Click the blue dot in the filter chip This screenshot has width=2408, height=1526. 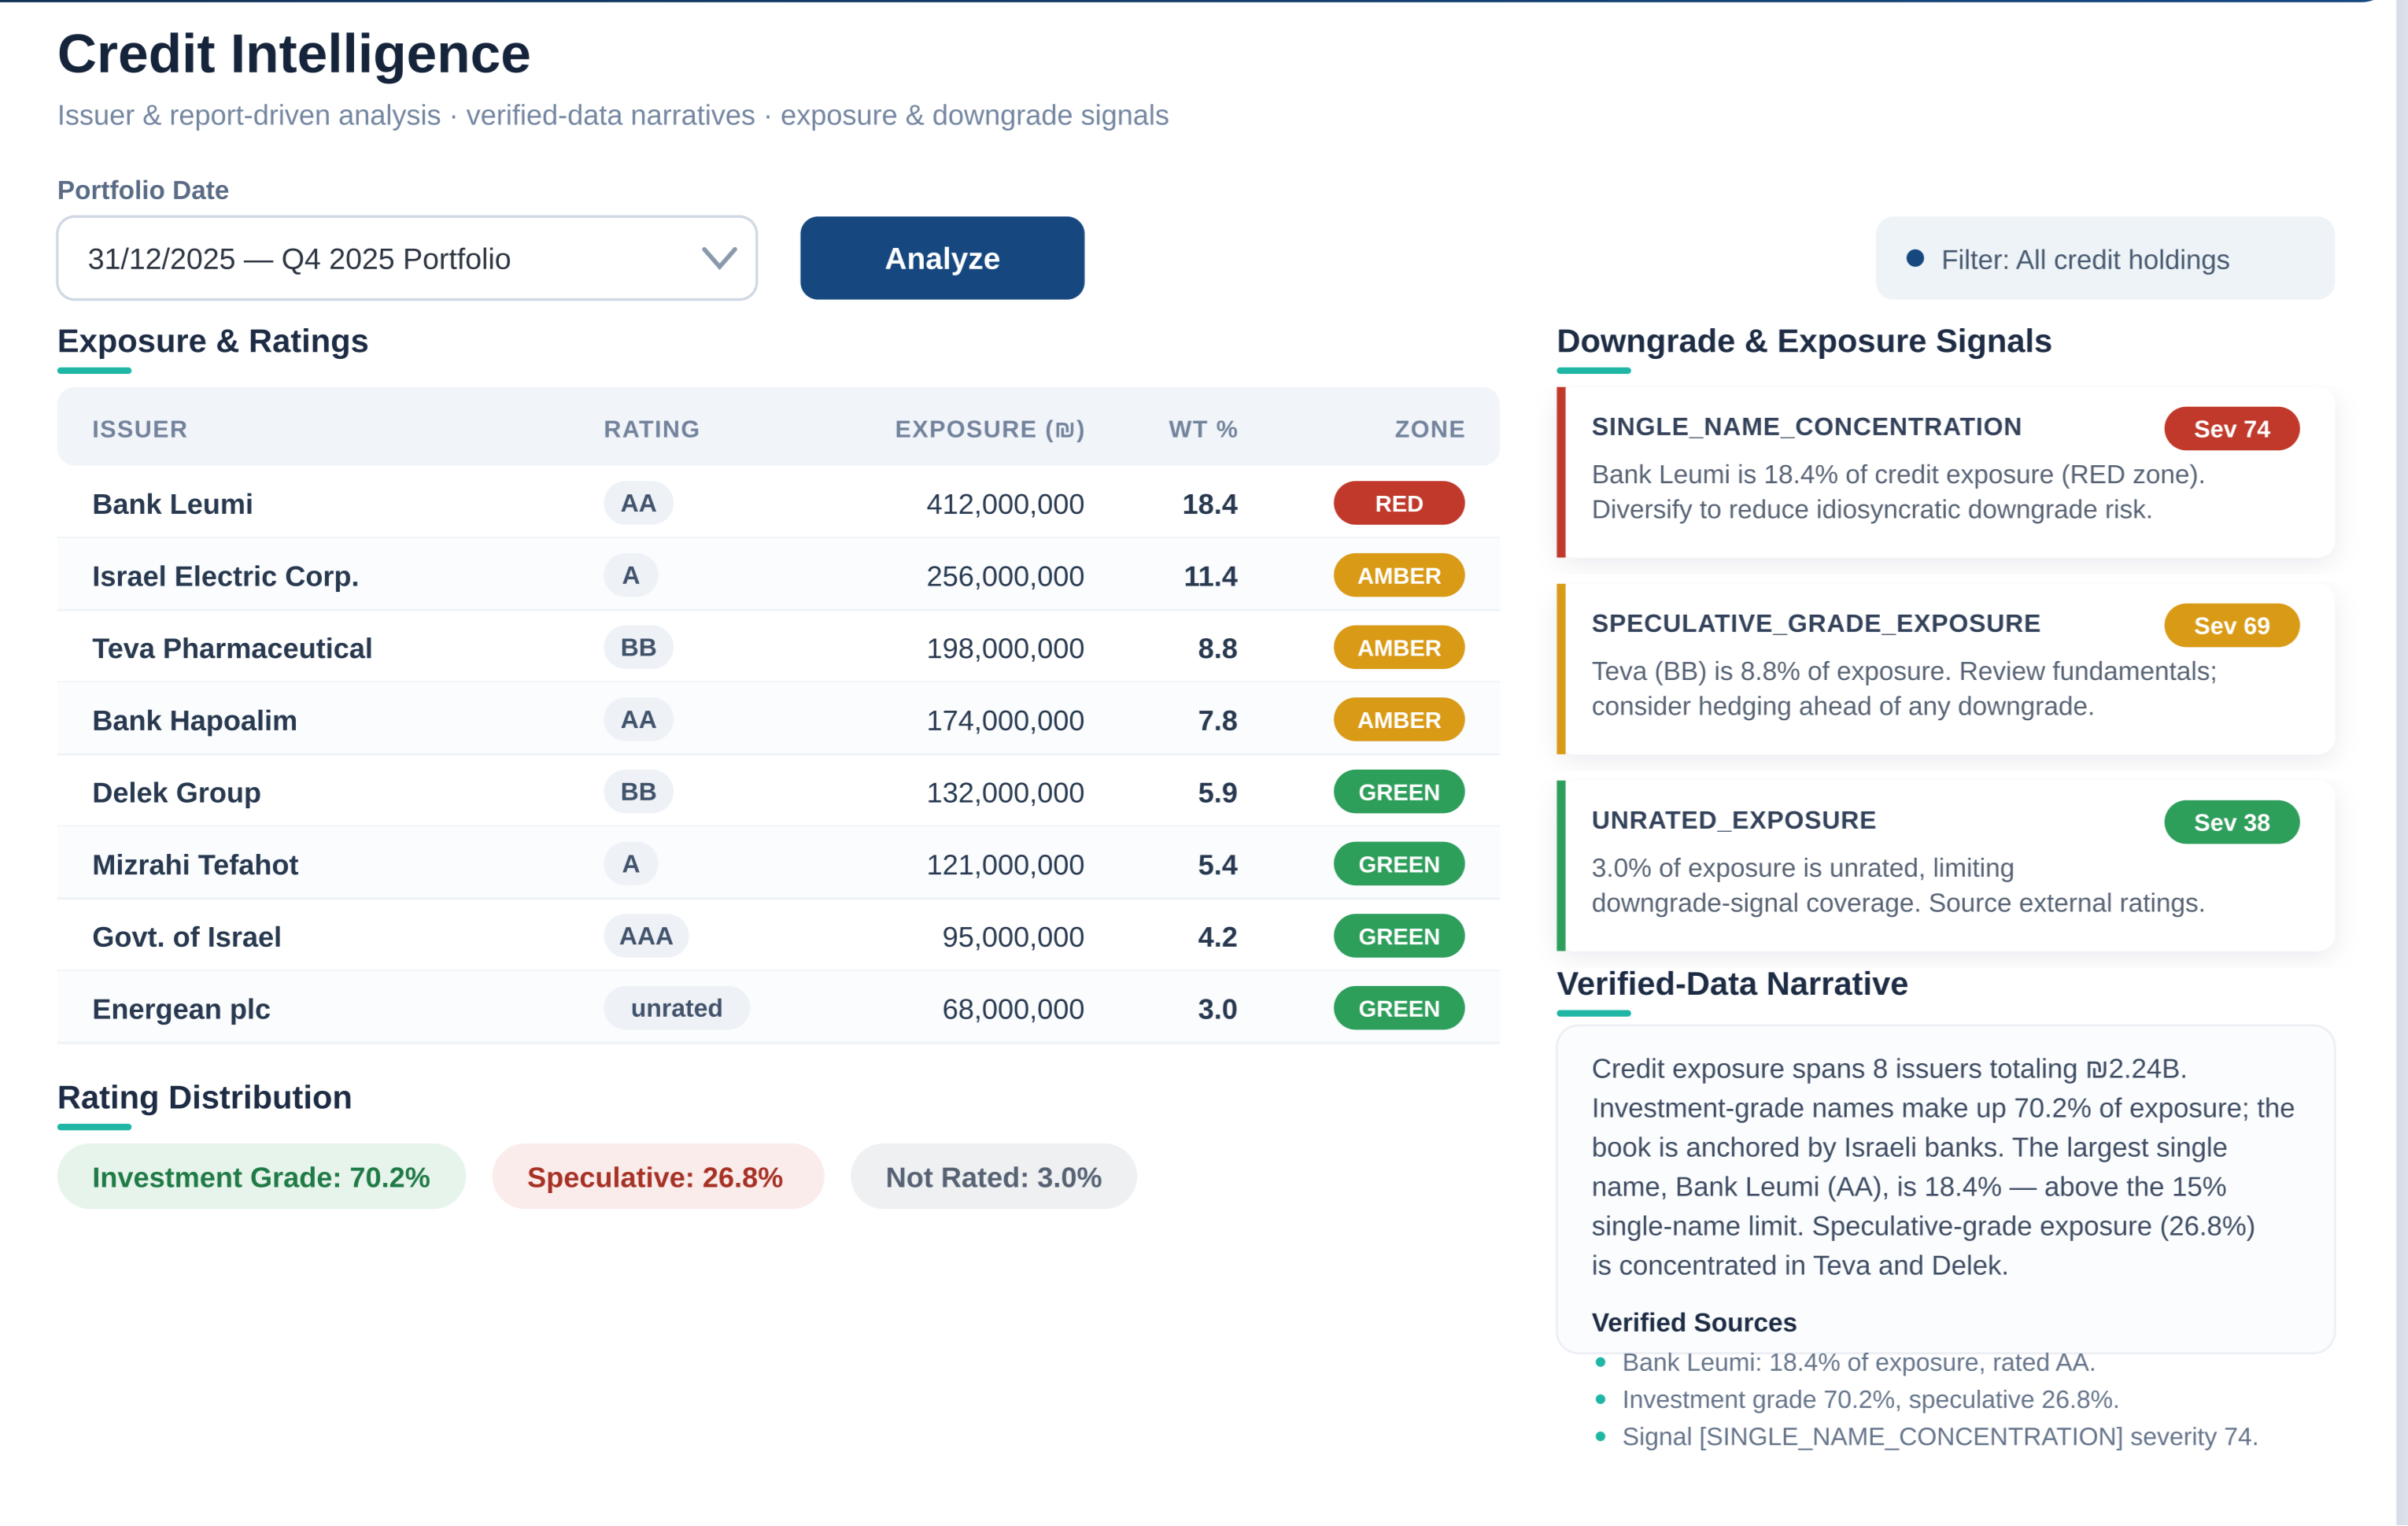click(1914, 258)
